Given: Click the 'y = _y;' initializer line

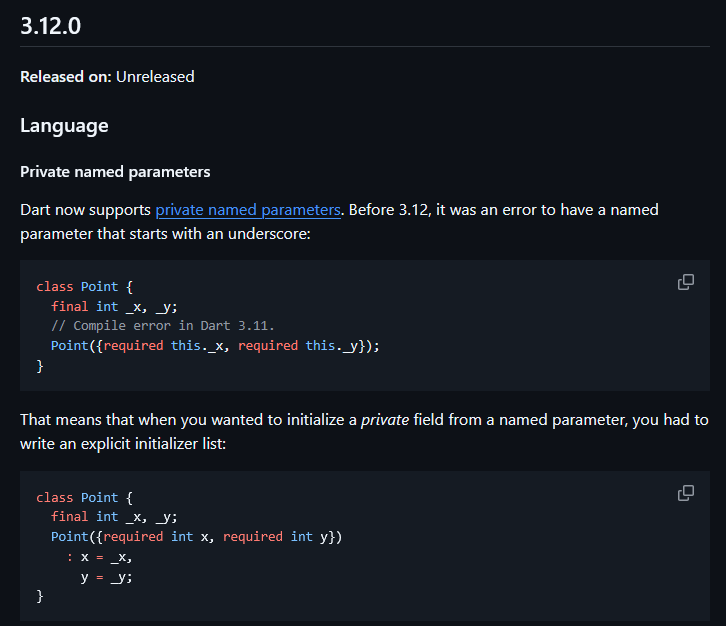Looking at the screenshot, I should (x=106, y=577).
